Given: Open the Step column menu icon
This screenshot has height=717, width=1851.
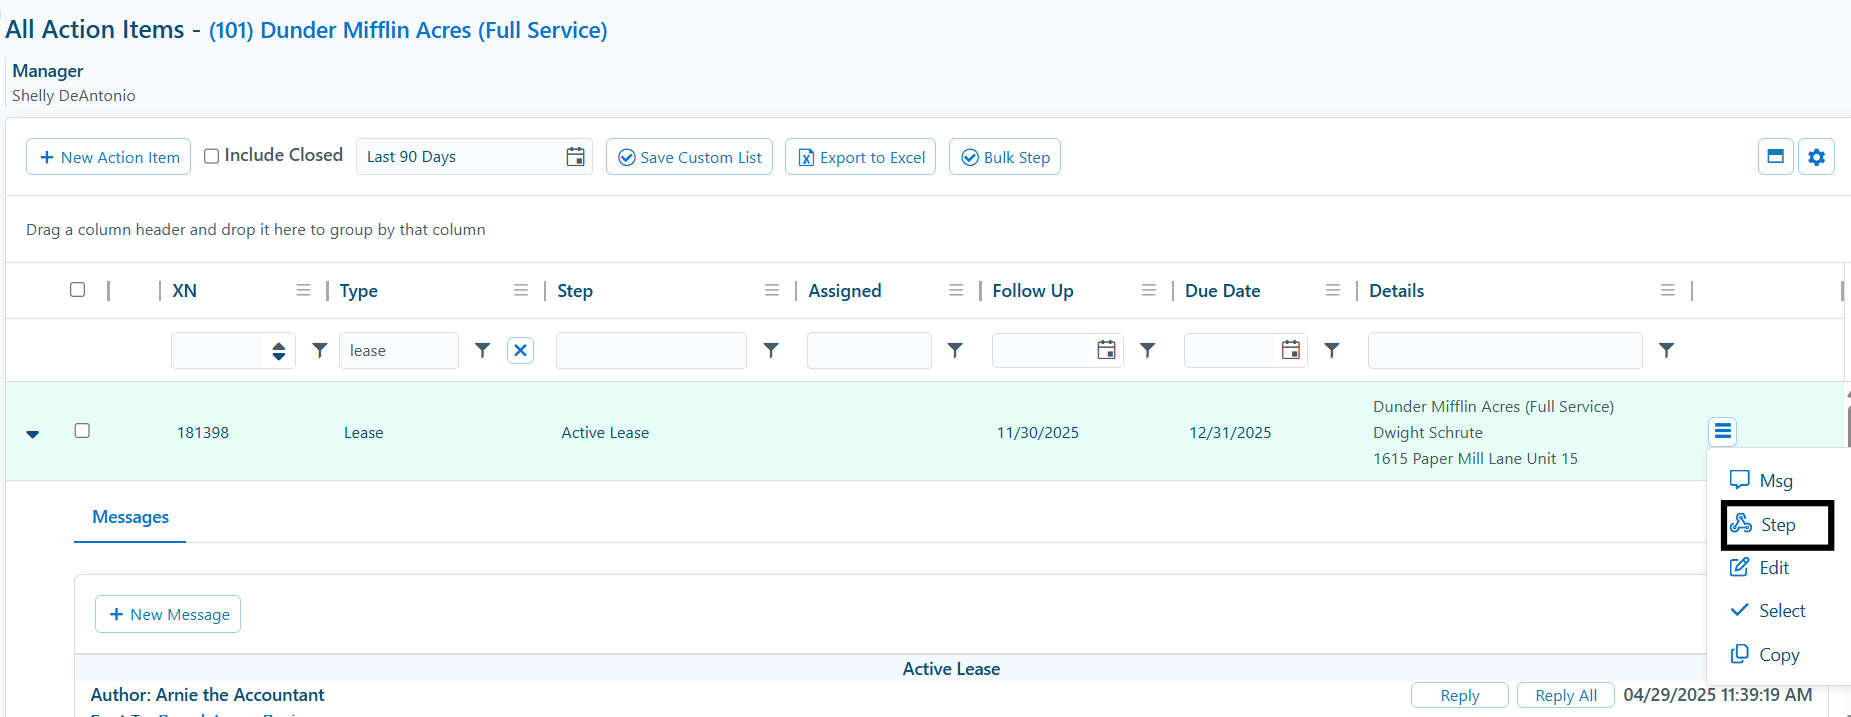Looking at the screenshot, I should [x=772, y=290].
